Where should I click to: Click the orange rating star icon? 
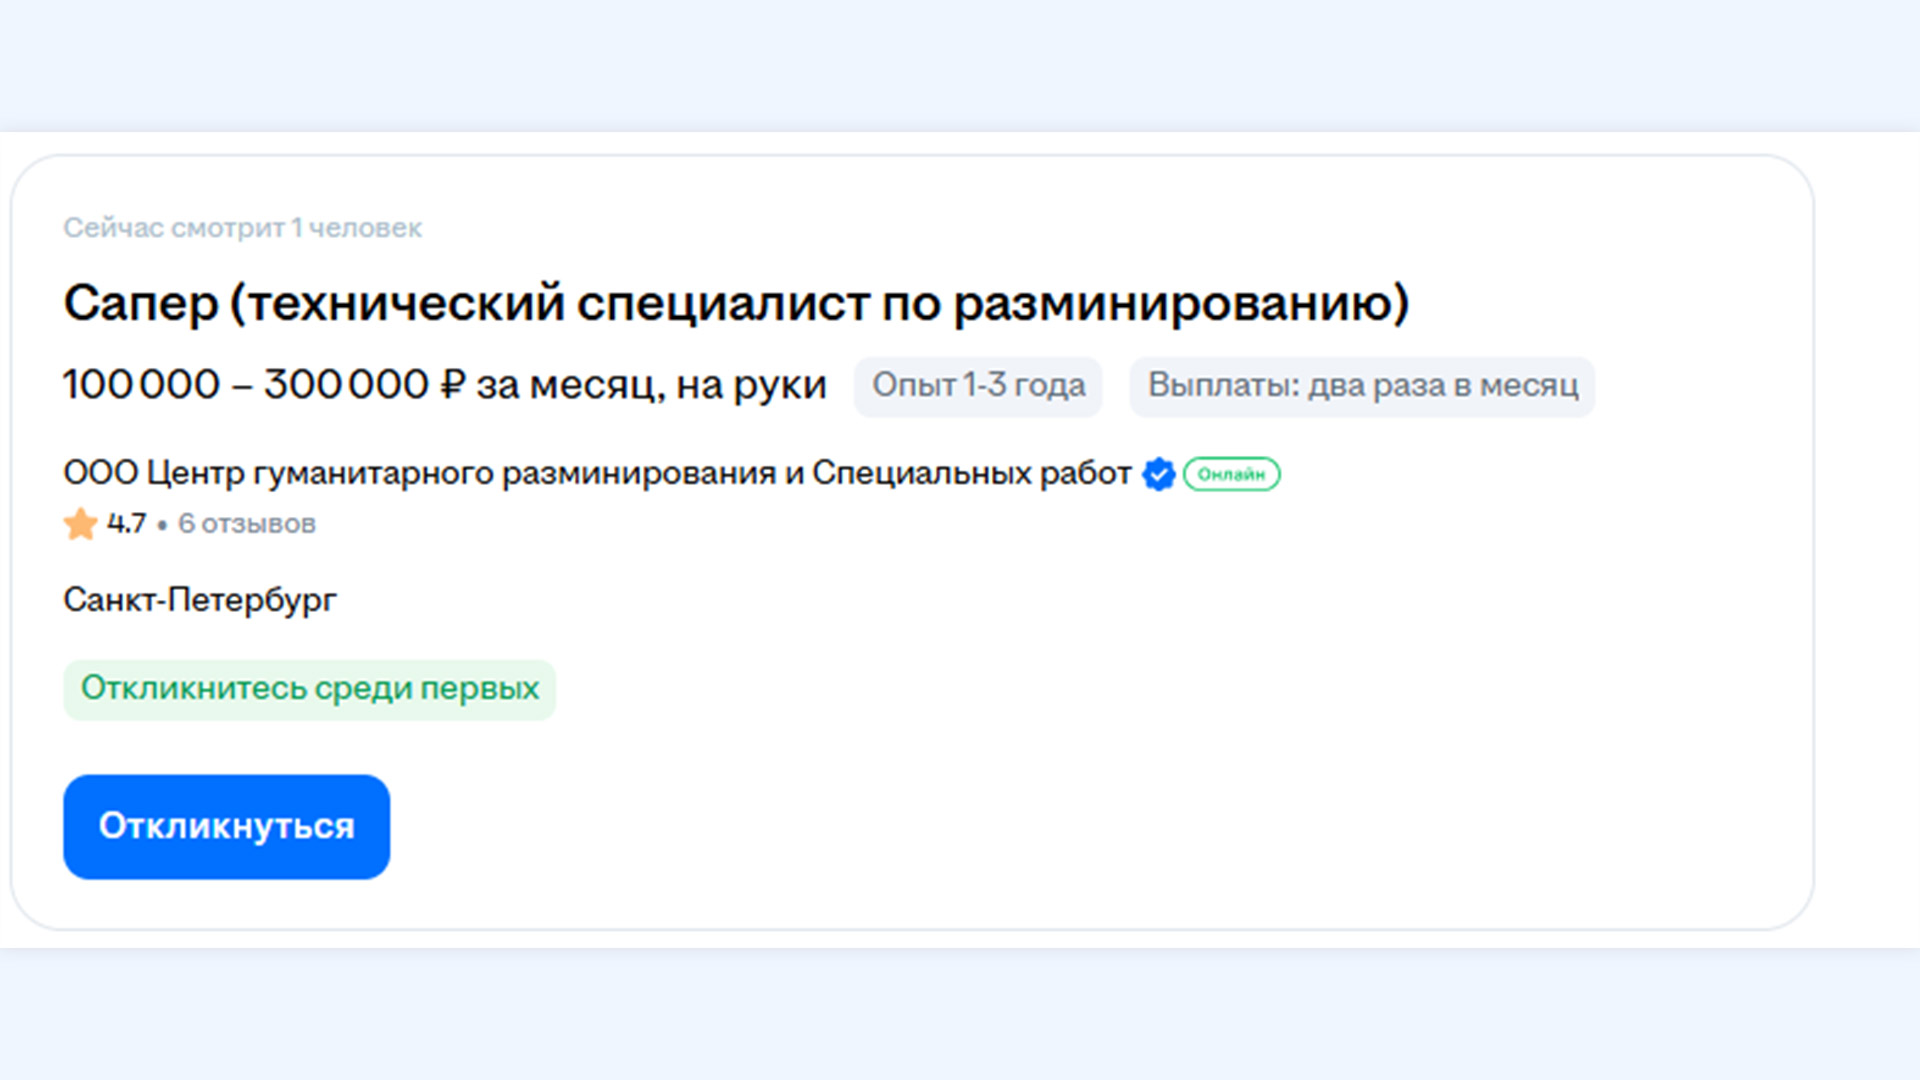80,524
